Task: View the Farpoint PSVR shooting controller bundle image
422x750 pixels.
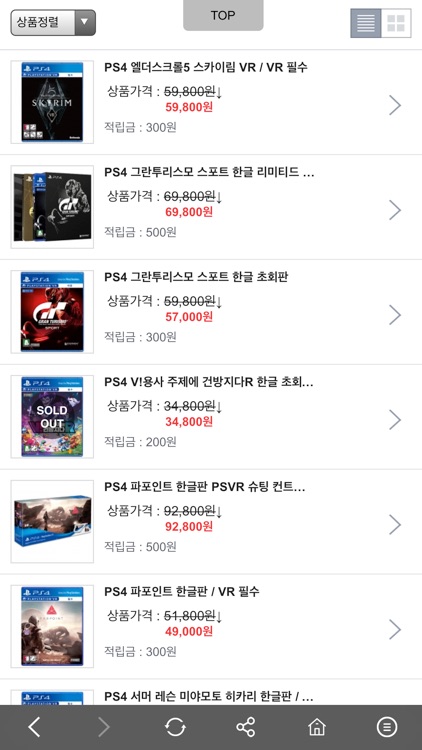Action: tap(52, 521)
